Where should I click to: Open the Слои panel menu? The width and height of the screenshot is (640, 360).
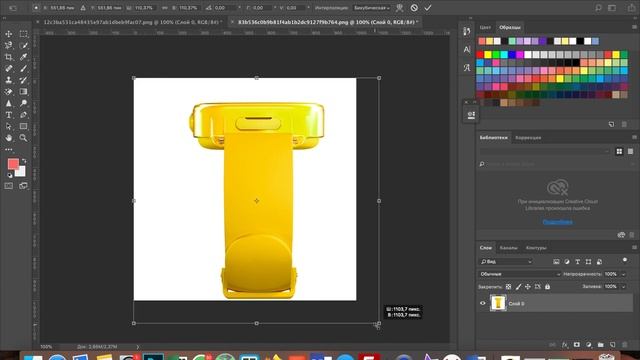pyautogui.click(x=634, y=247)
